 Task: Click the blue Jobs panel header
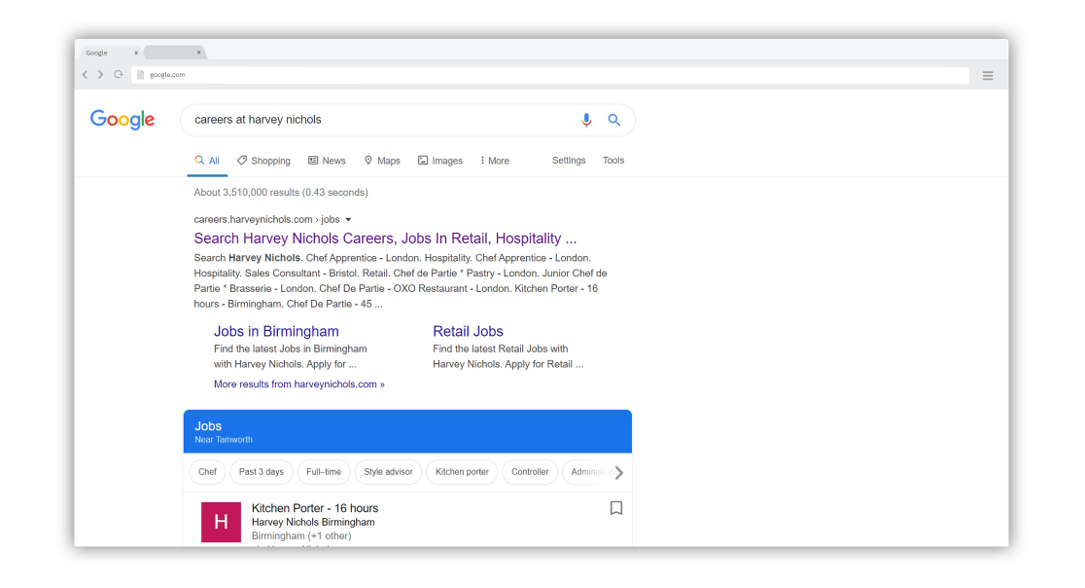tap(408, 432)
